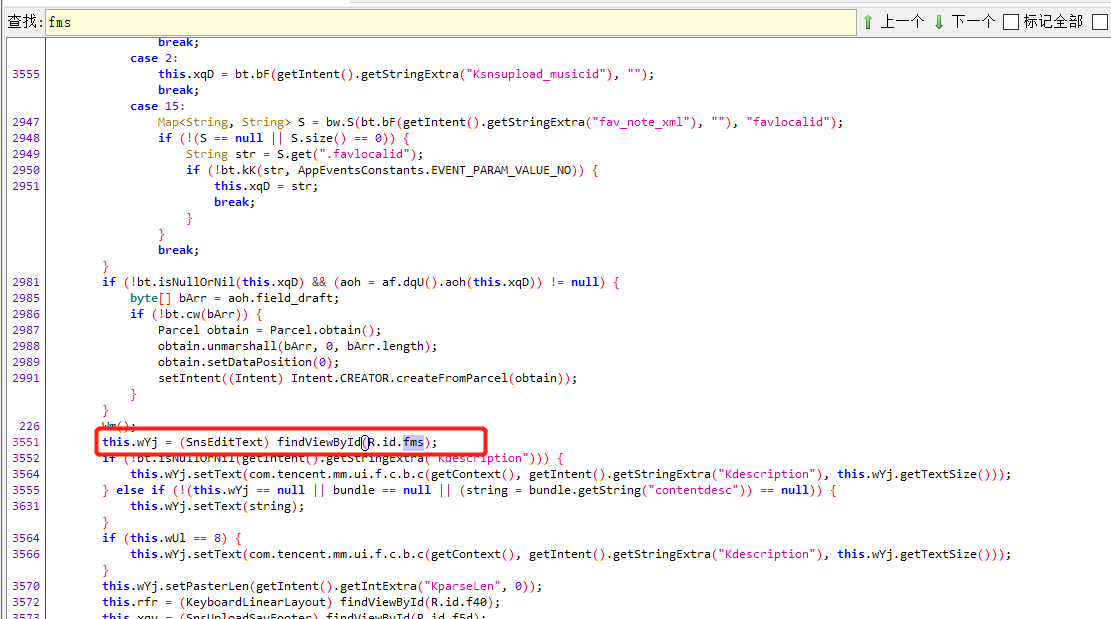This screenshot has width=1111, height=619.
Task: Click the green down arrow icon
Action: pos(939,22)
